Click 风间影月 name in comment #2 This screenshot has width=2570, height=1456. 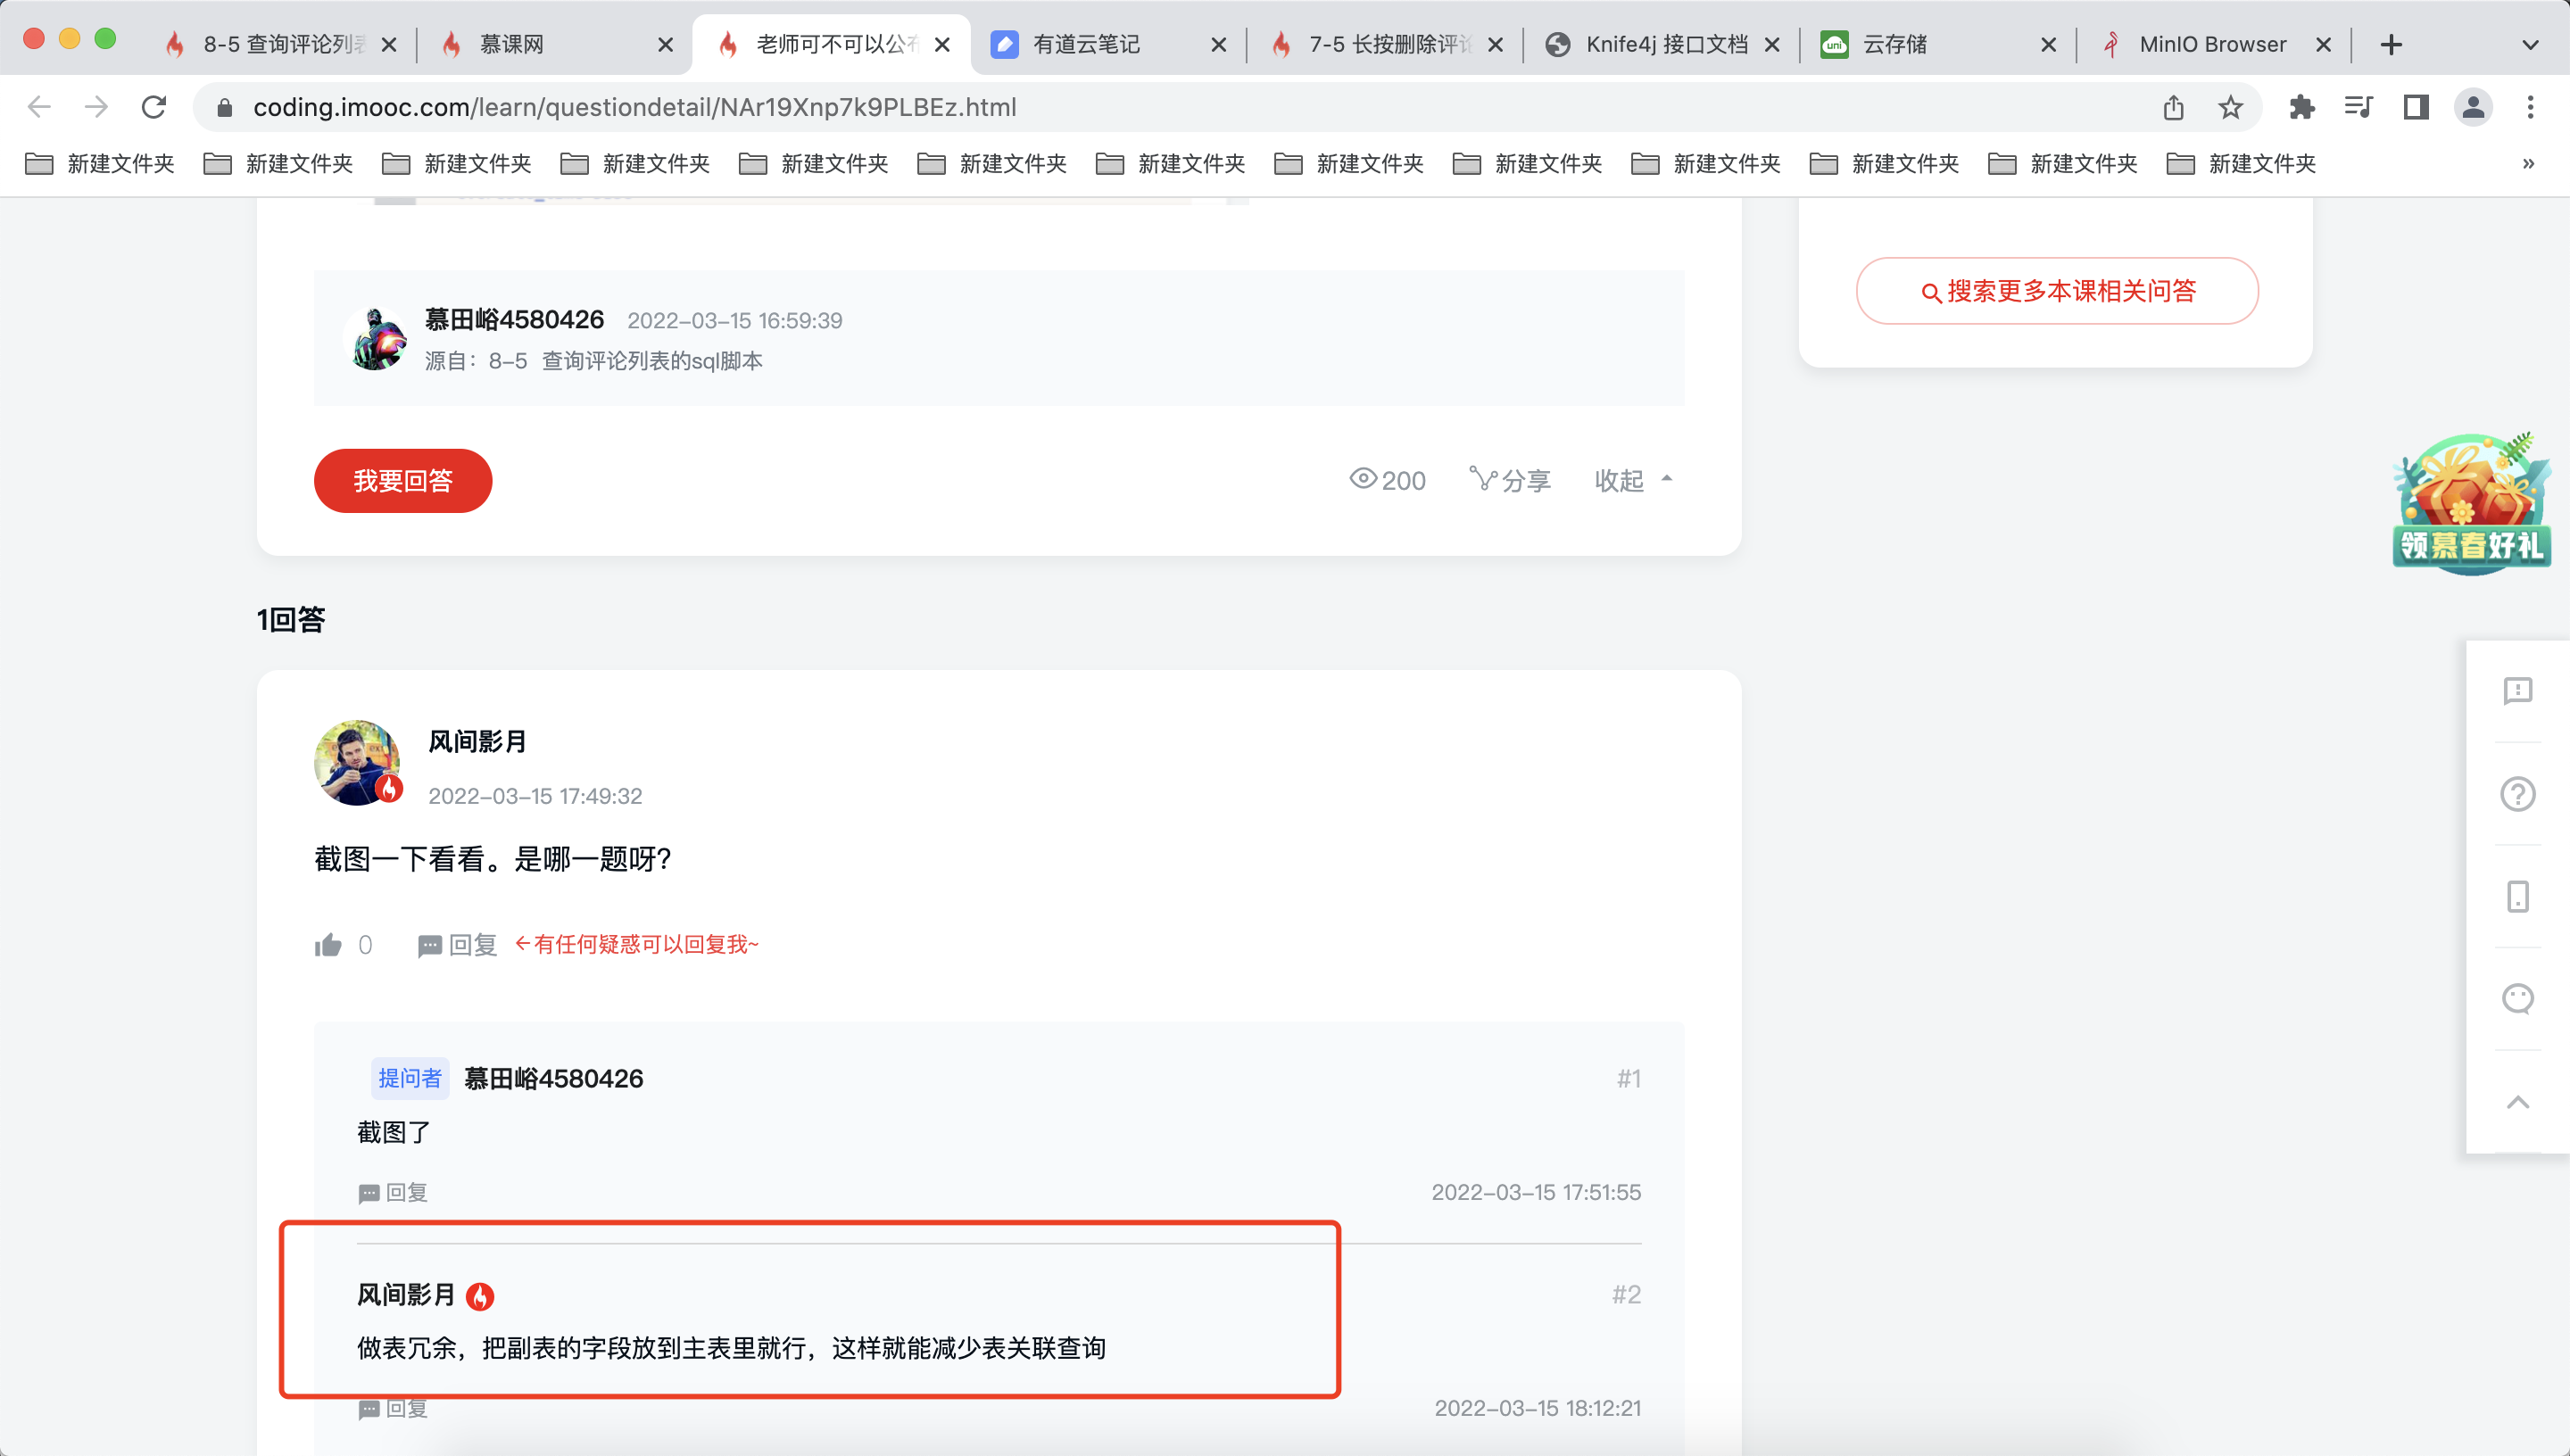406,1295
